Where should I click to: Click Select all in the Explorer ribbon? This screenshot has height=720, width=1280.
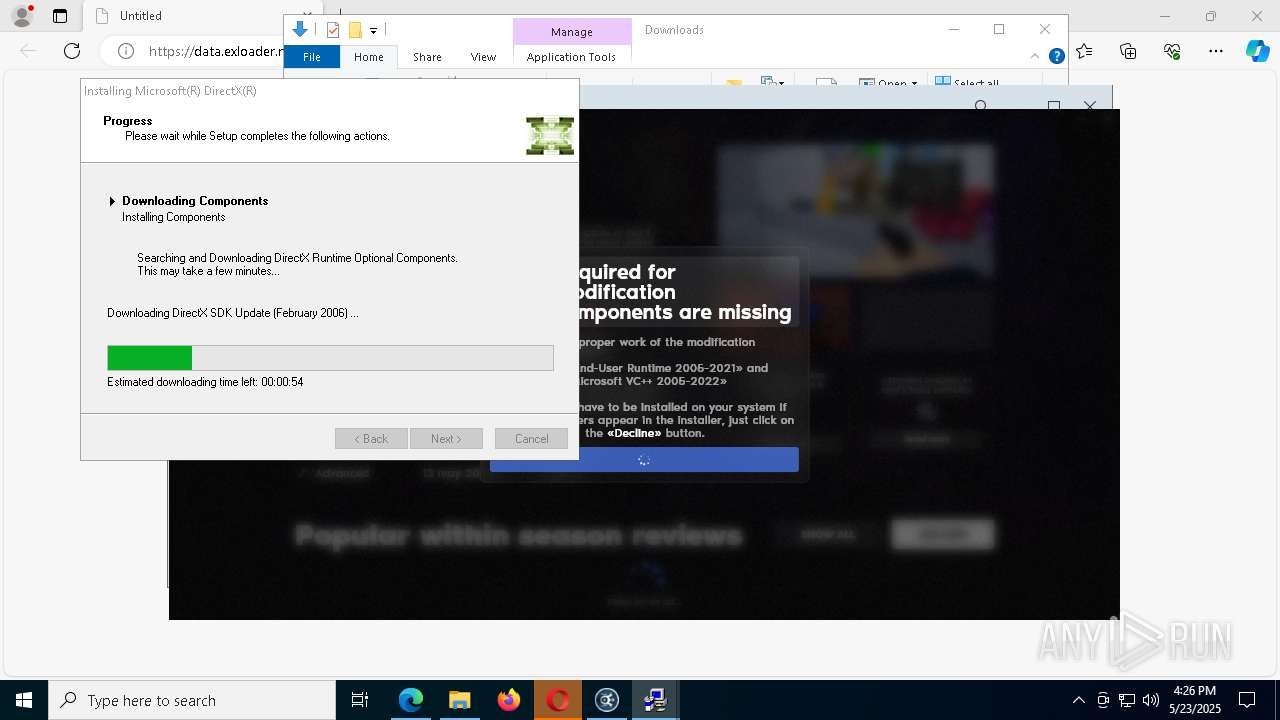[x=967, y=83]
